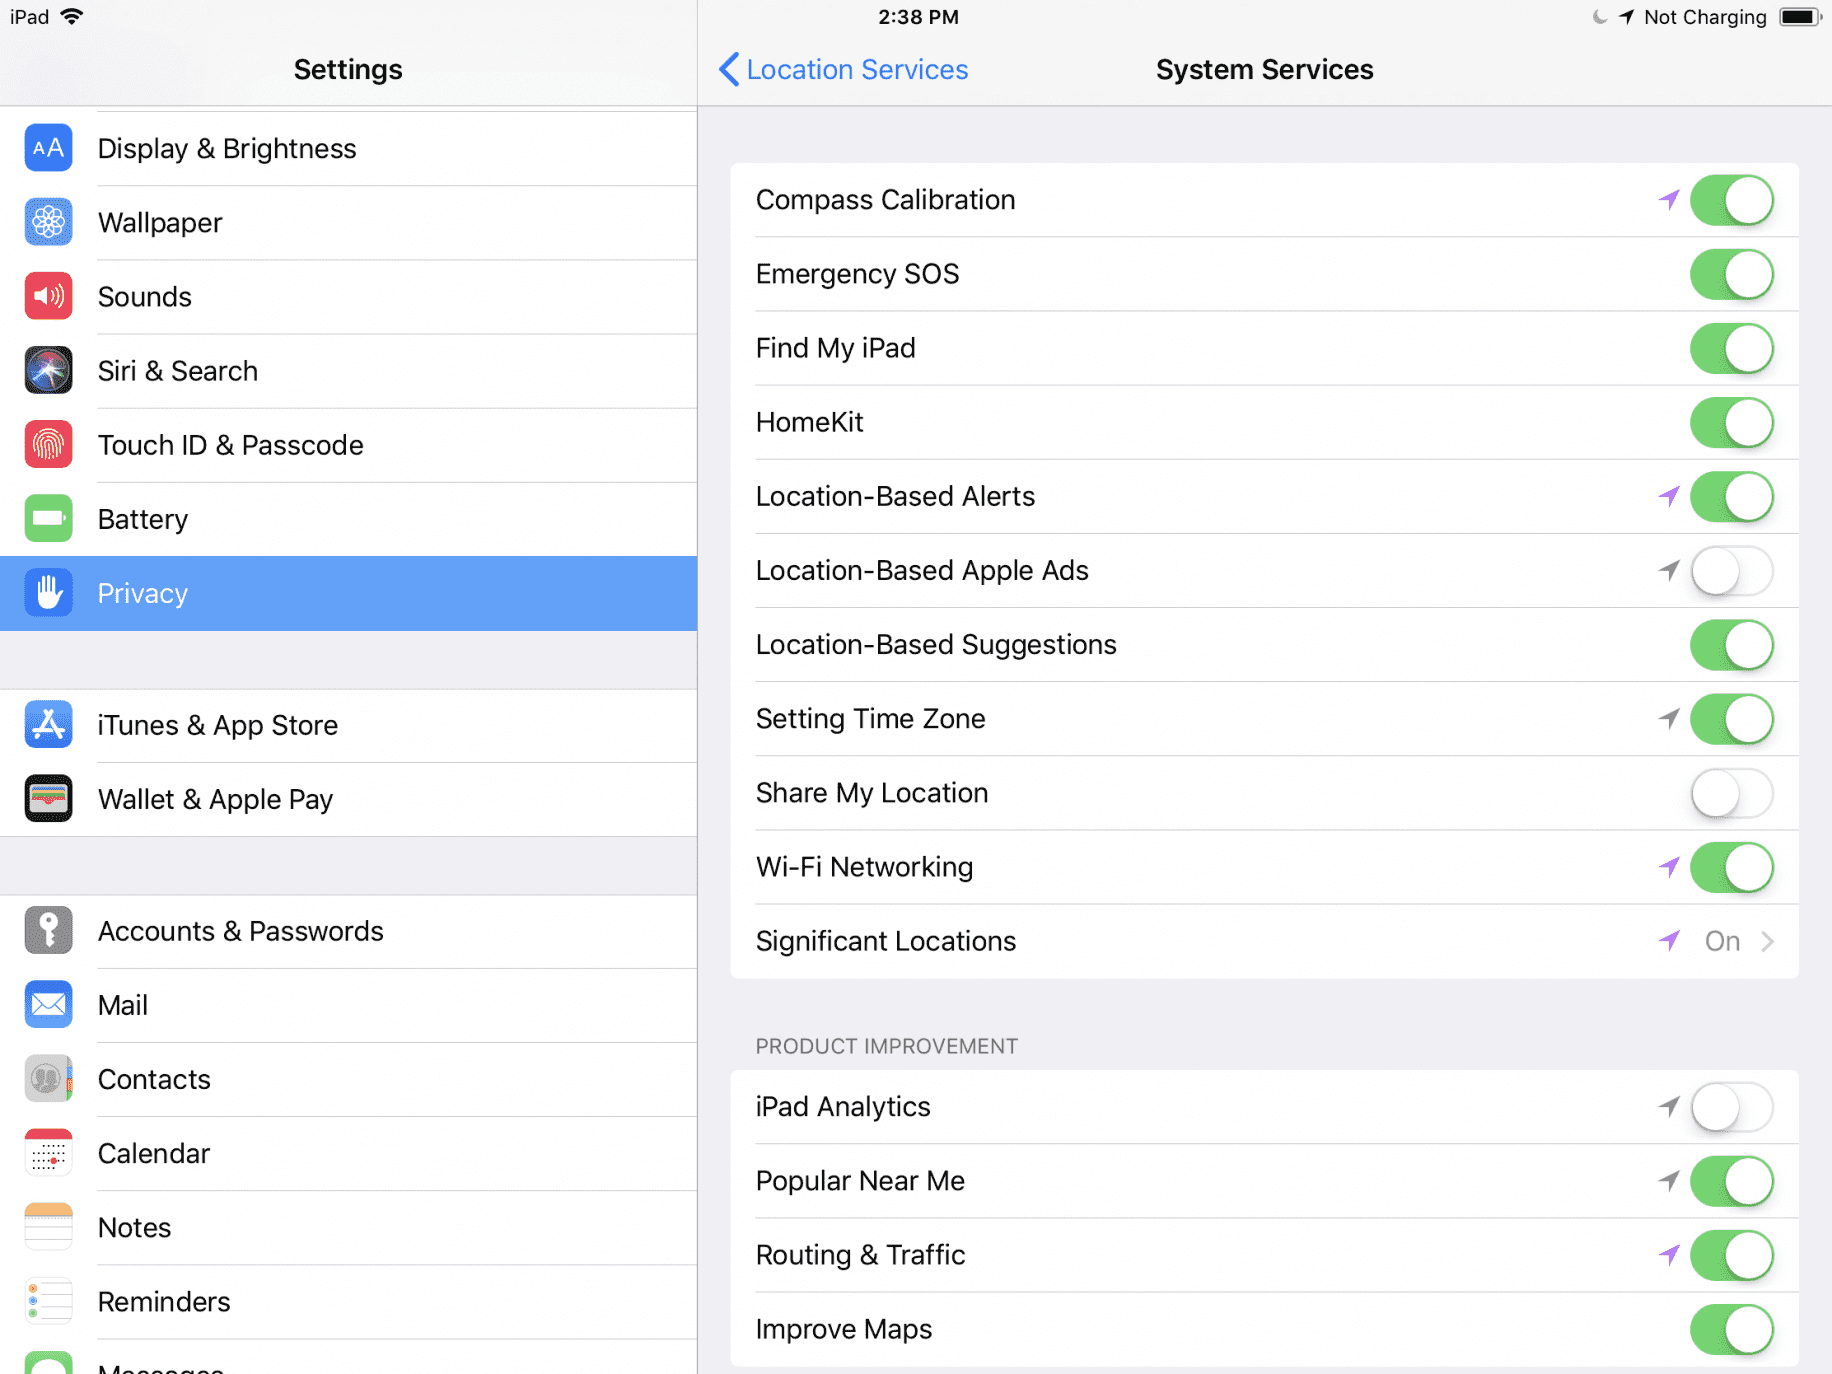Open Siri & Search via its compass icon
Screen dimensions: 1832x1374
[x=47, y=370]
